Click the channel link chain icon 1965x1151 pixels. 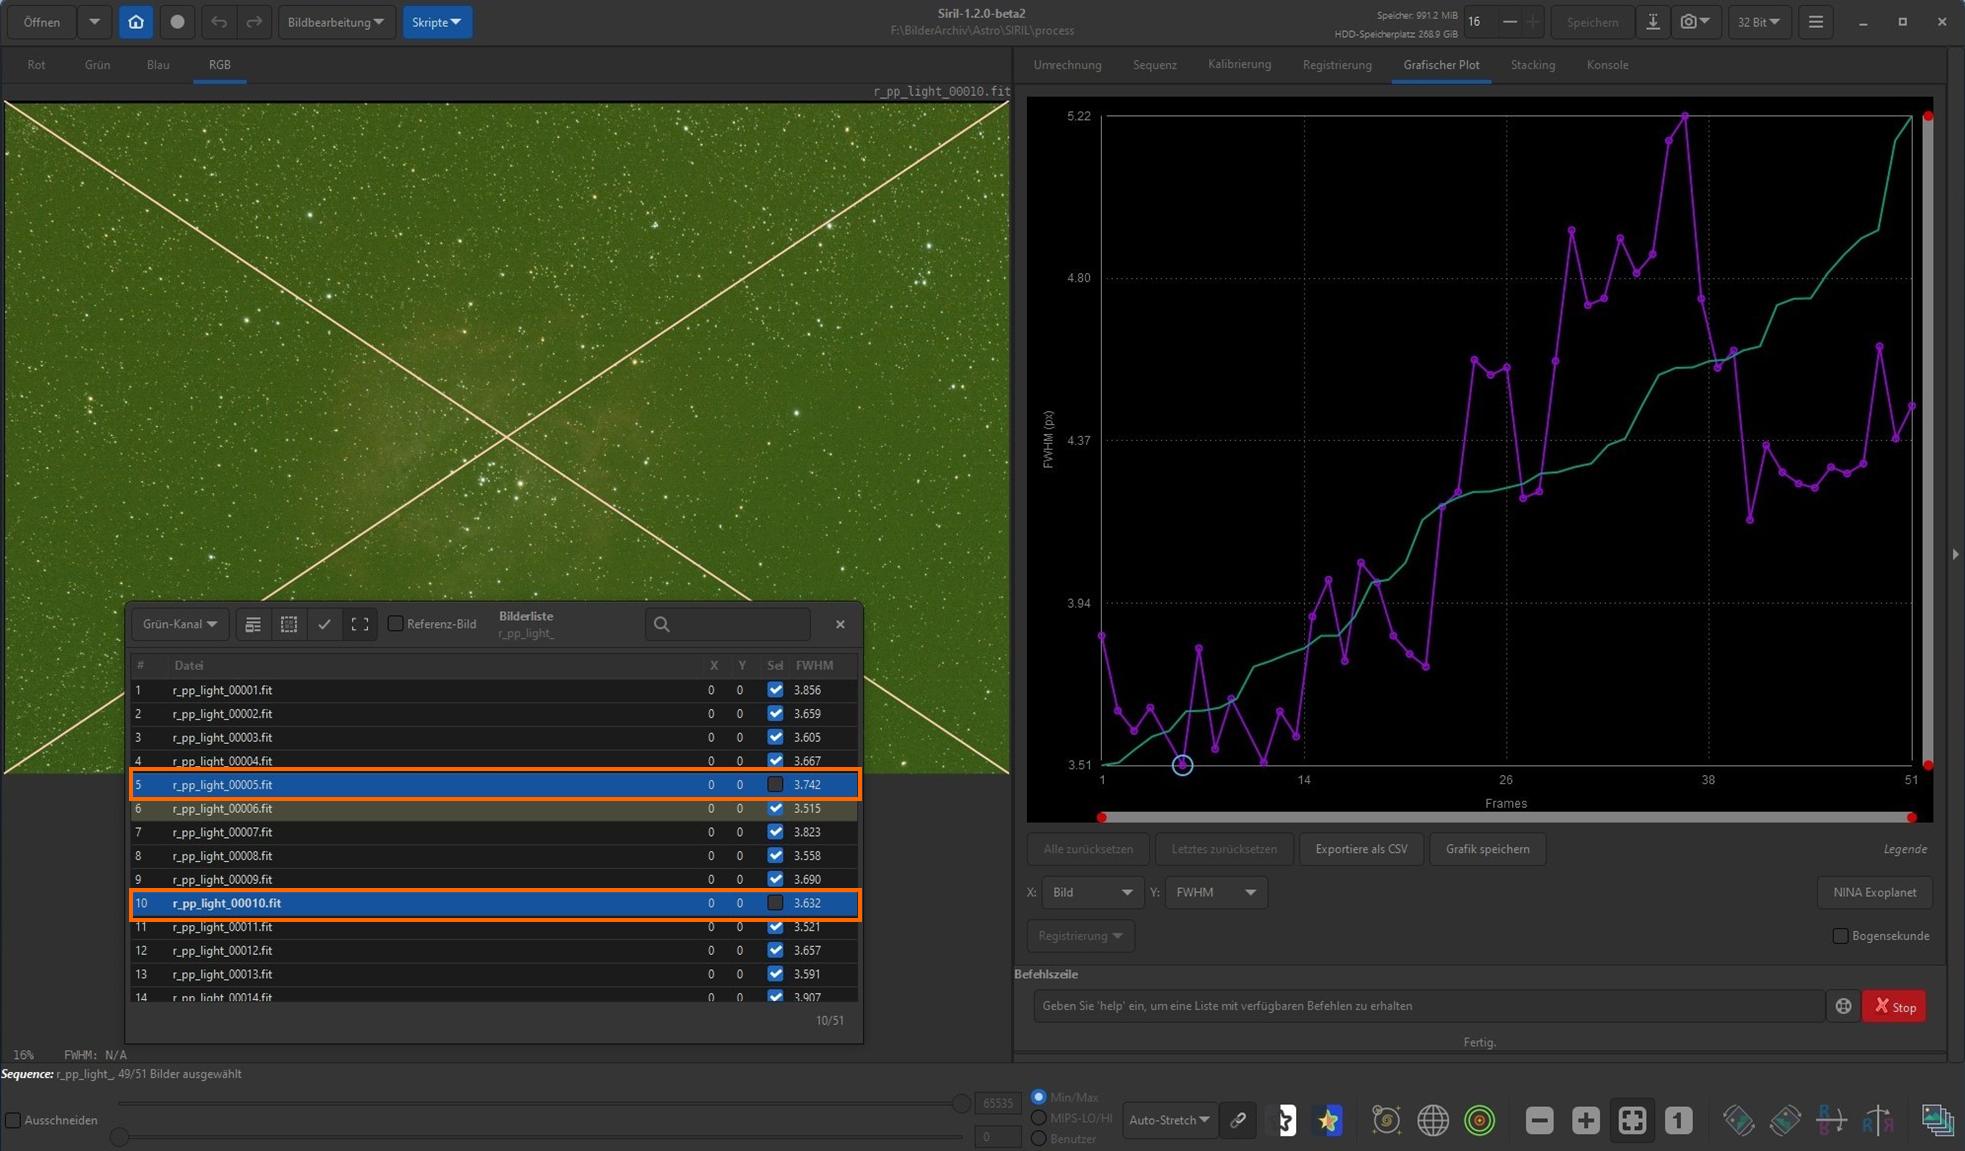[x=1238, y=1120]
